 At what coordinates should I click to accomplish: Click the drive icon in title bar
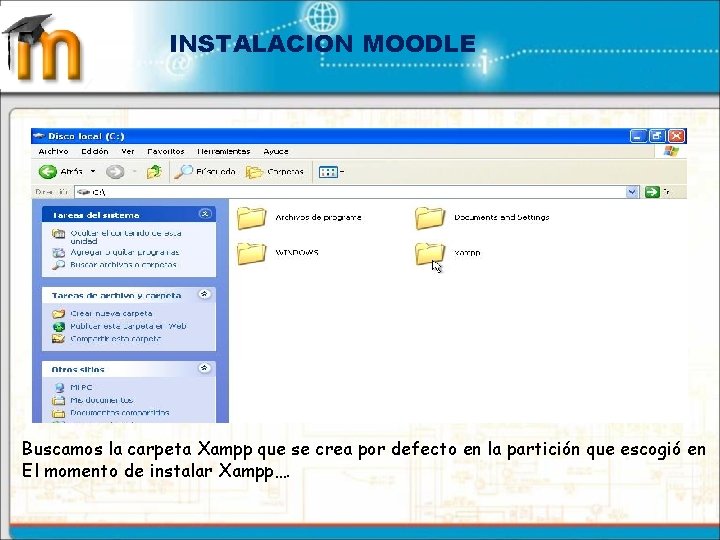pos(39,136)
